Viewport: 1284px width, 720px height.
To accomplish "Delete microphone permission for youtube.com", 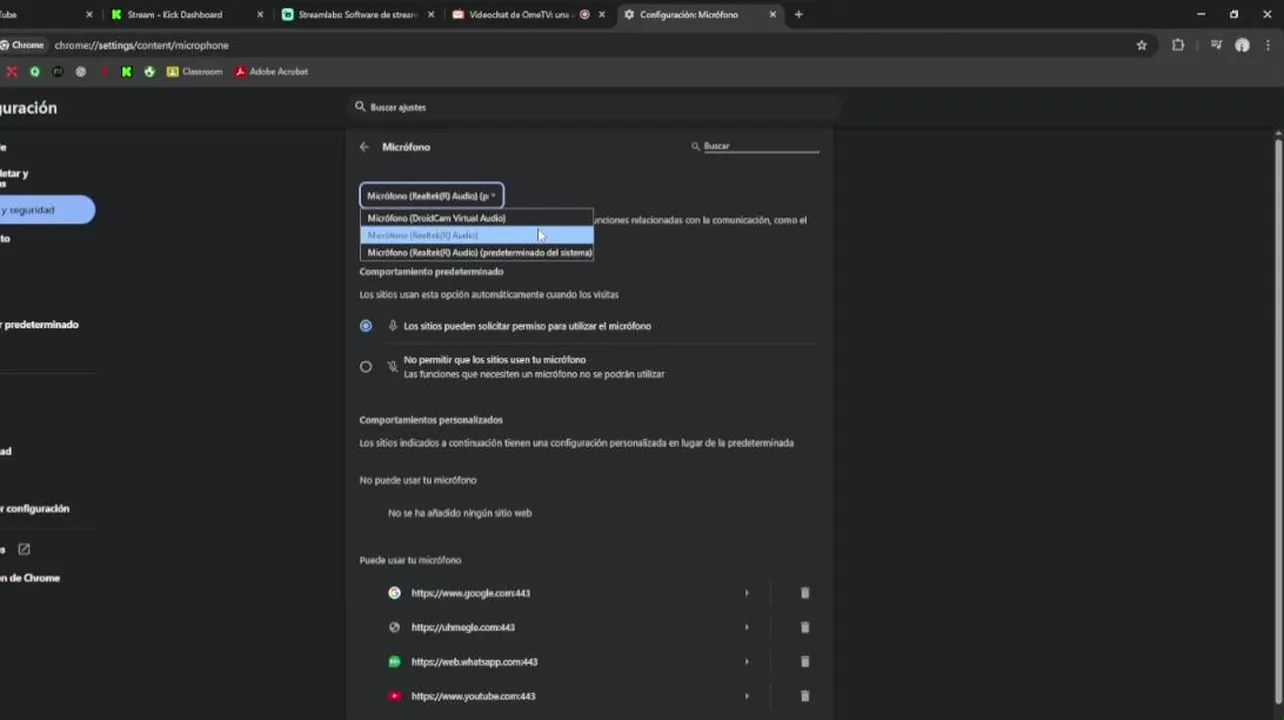I will tap(805, 696).
